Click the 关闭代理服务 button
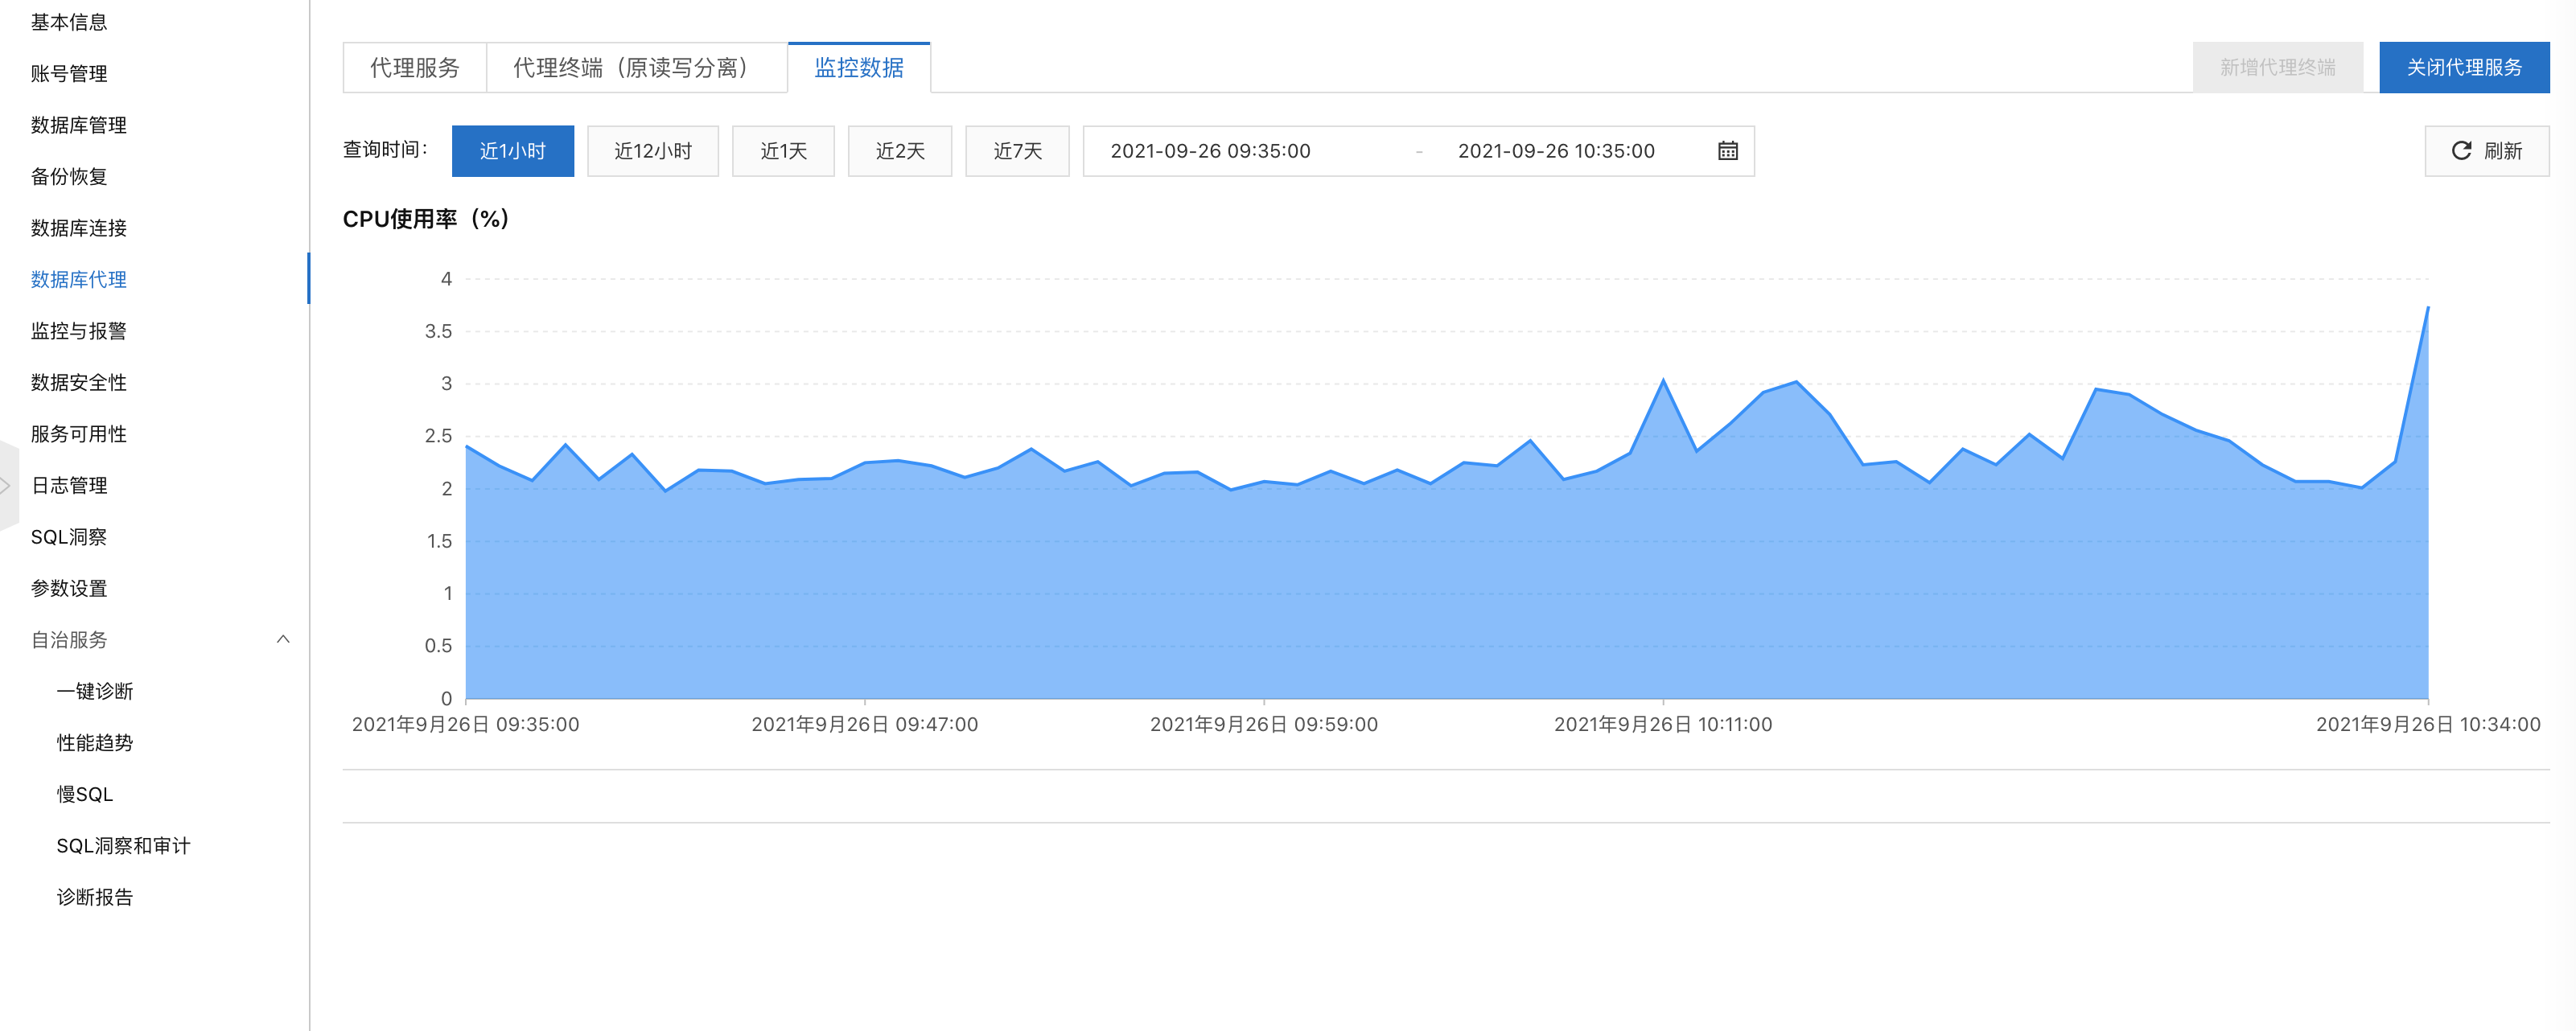Image resolution: width=2576 pixels, height=1031 pixels. (x=2464, y=68)
